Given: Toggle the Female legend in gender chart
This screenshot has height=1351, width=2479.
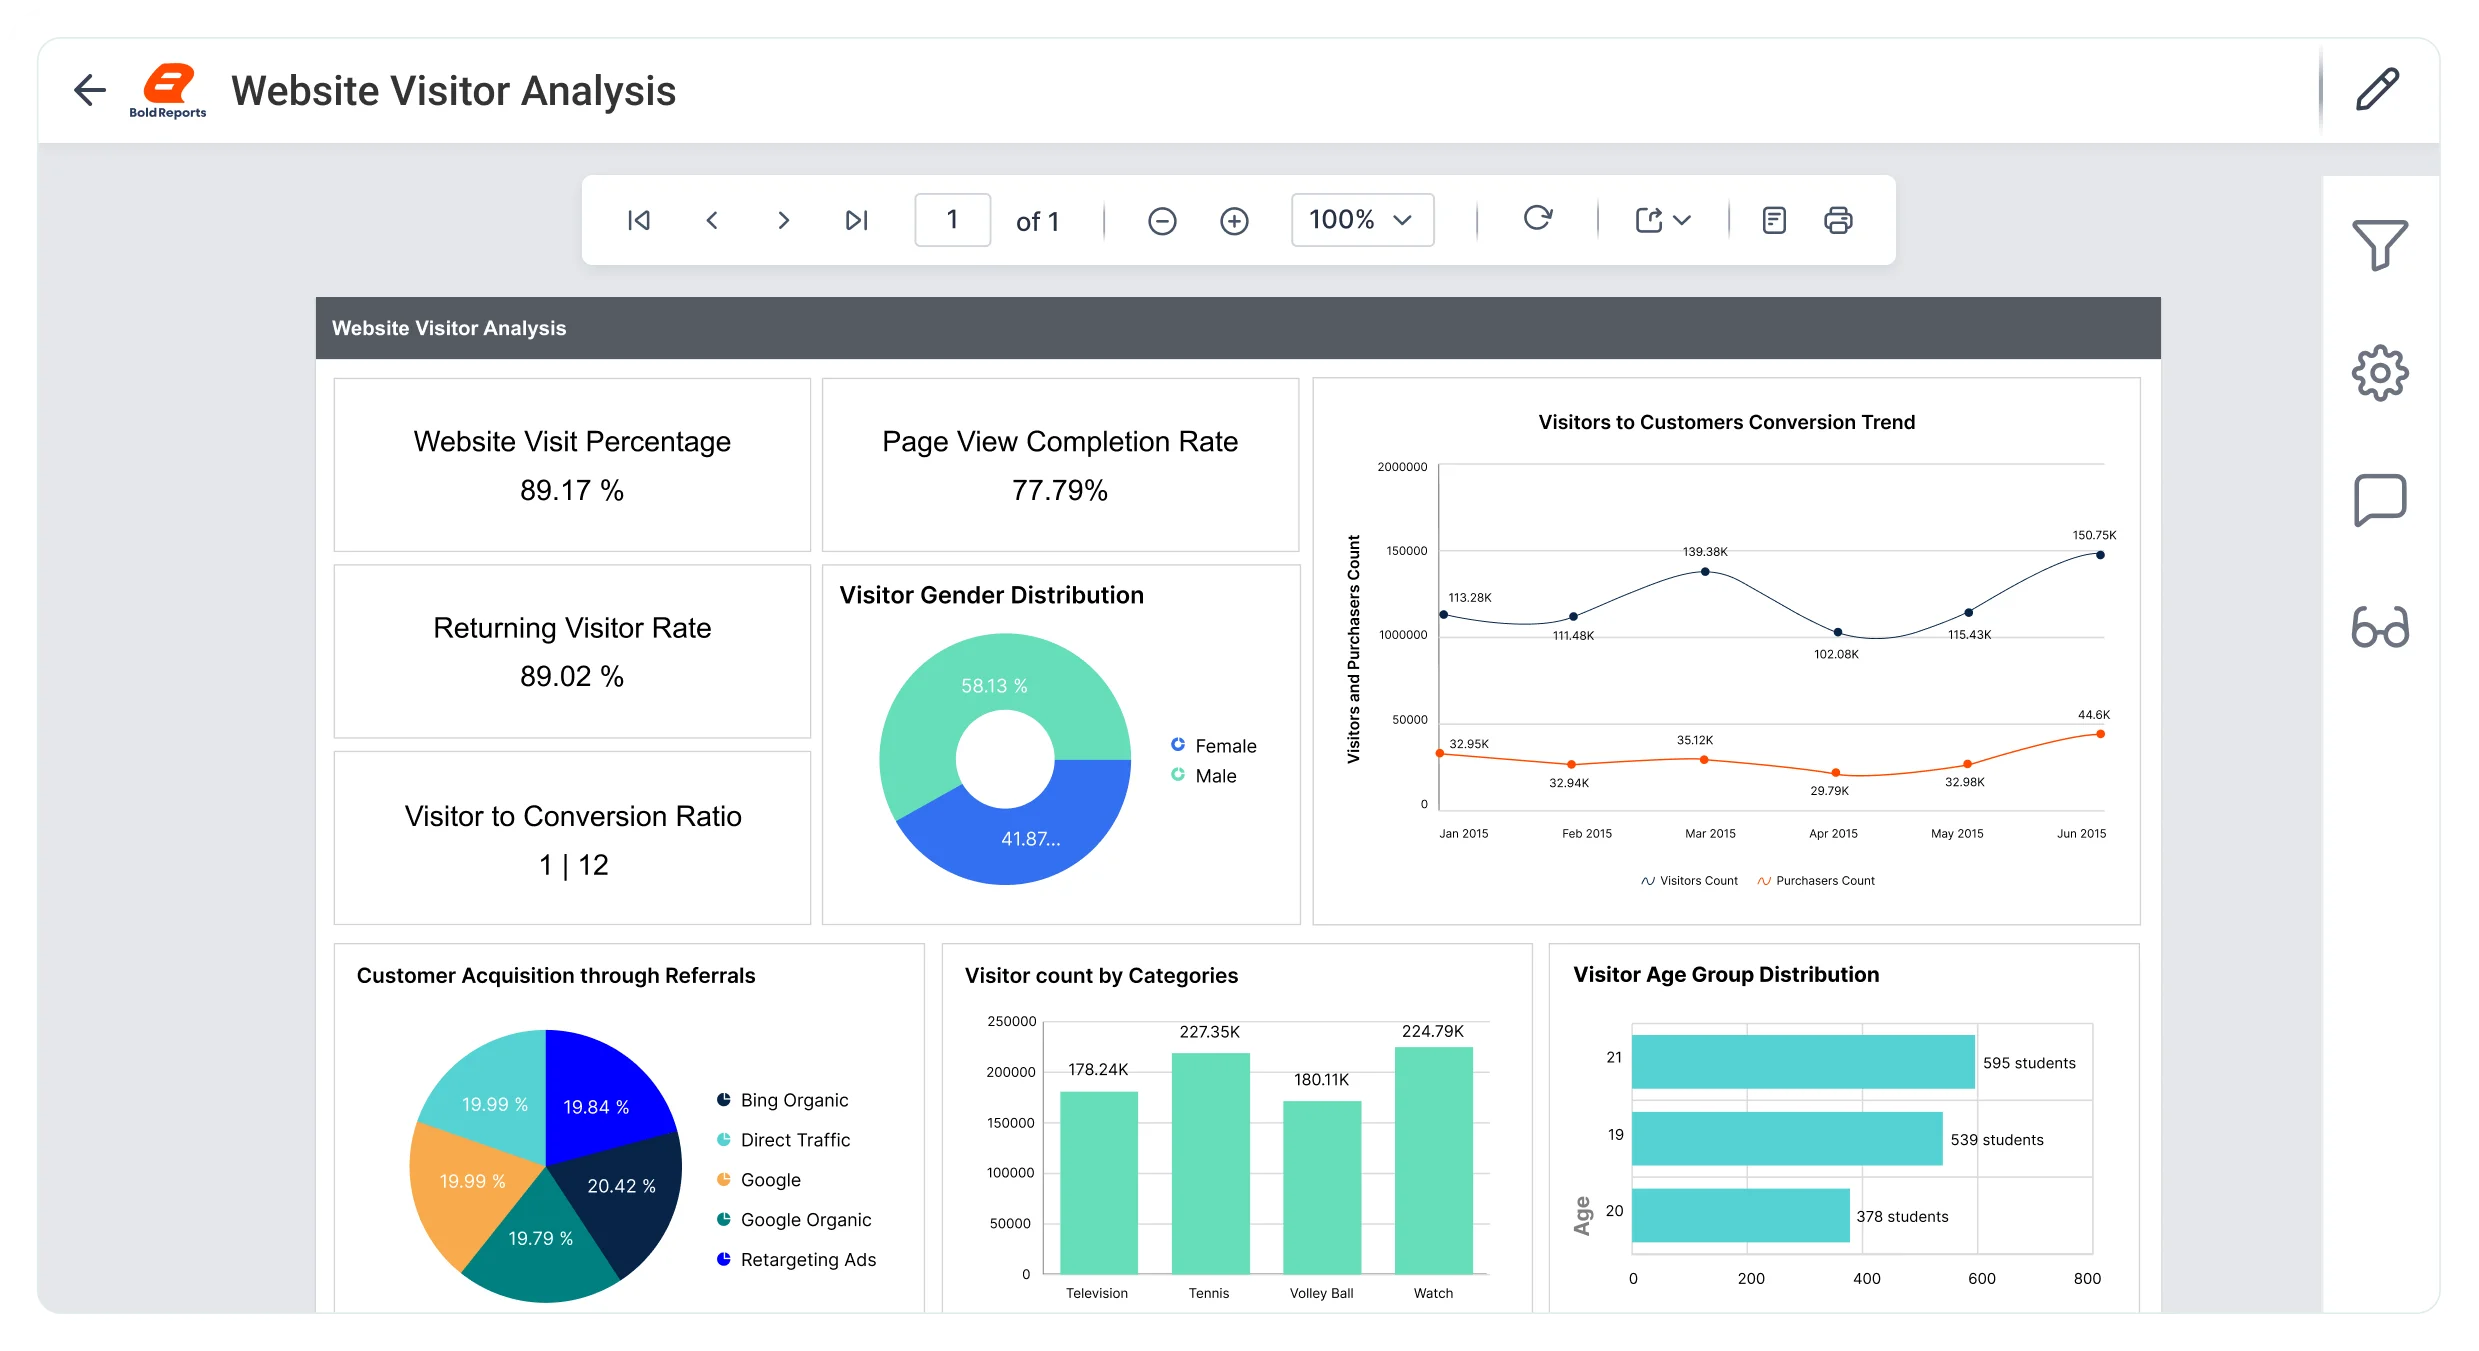Looking at the screenshot, I should point(1214,745).
